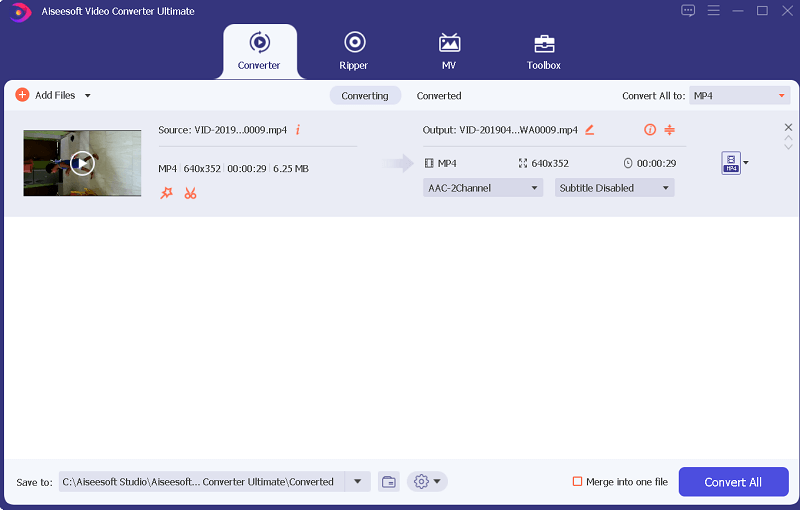Viewport: 800px width, 510px height.
Task: Open the output folder icon
Action: pyautogui.click(x=389, y=482)
